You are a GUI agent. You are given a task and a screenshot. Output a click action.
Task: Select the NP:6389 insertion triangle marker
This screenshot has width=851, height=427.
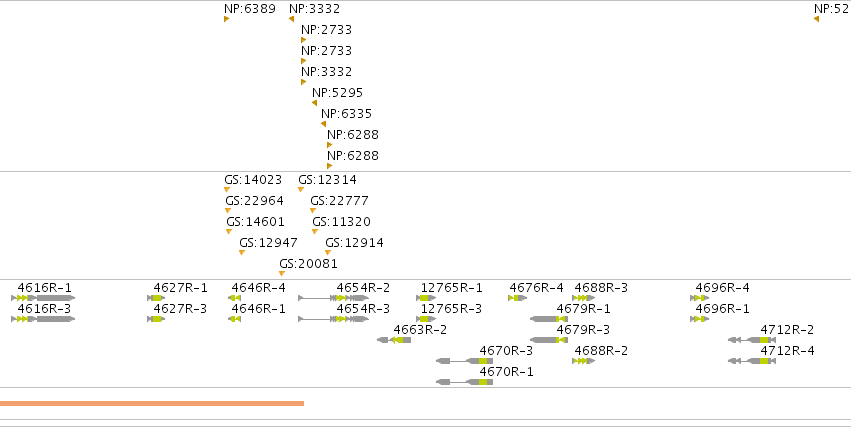[226, 19]
